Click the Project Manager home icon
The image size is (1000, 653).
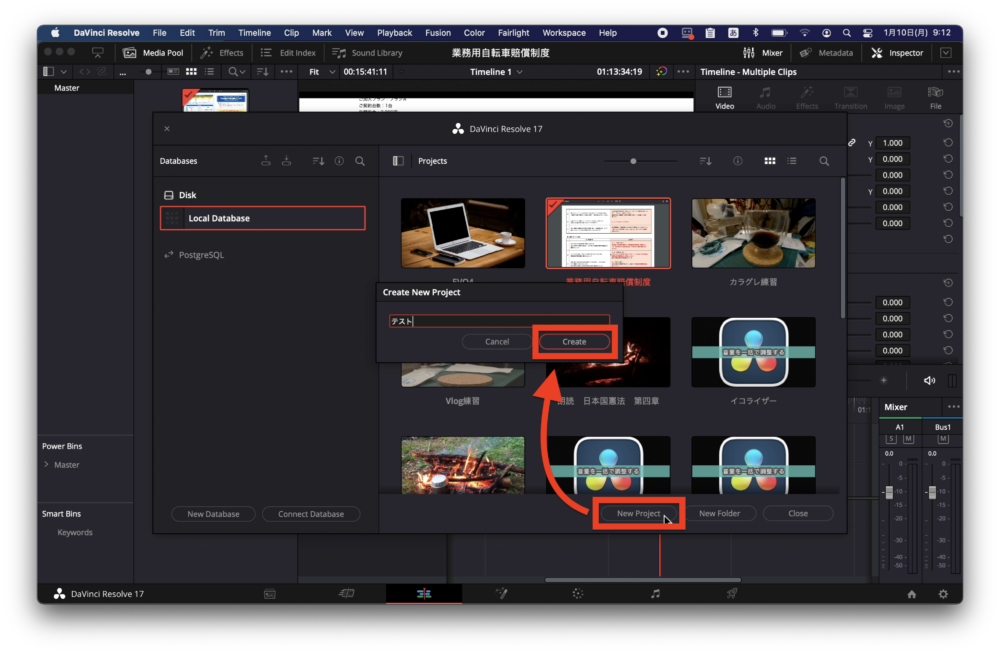(912, 594)
